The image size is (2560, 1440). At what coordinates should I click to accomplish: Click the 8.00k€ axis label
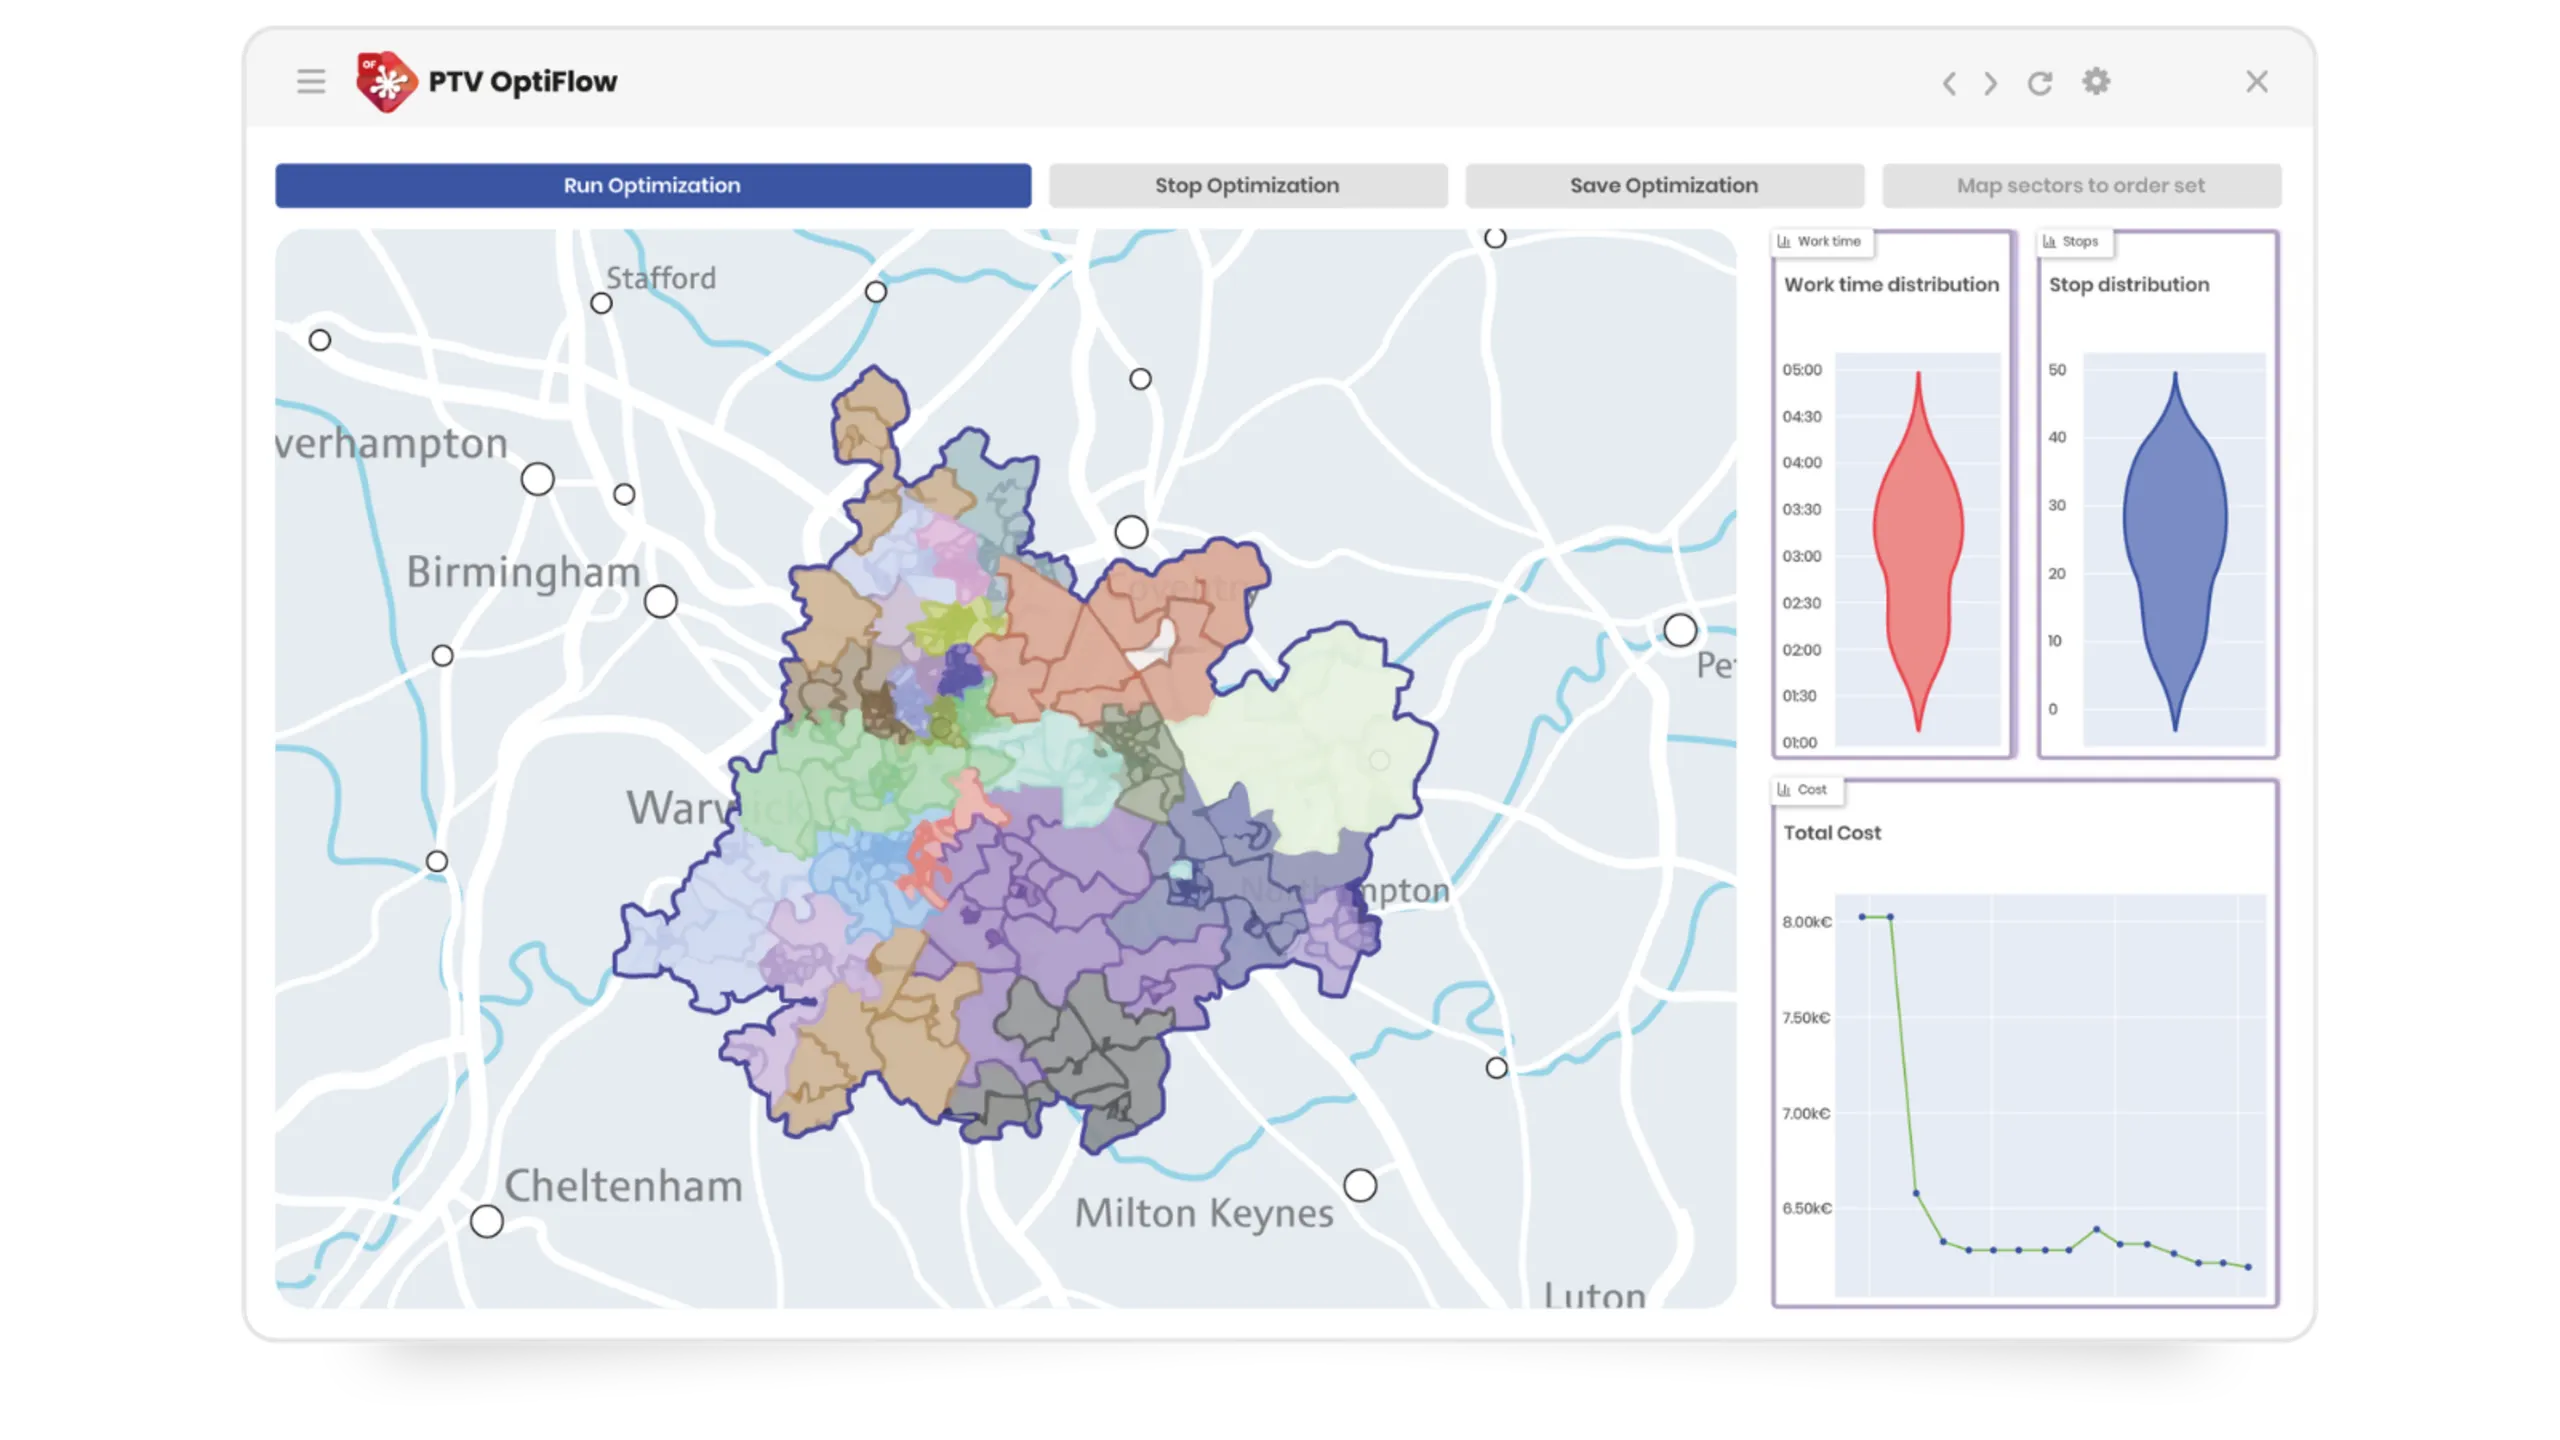tap(1806, 921)
